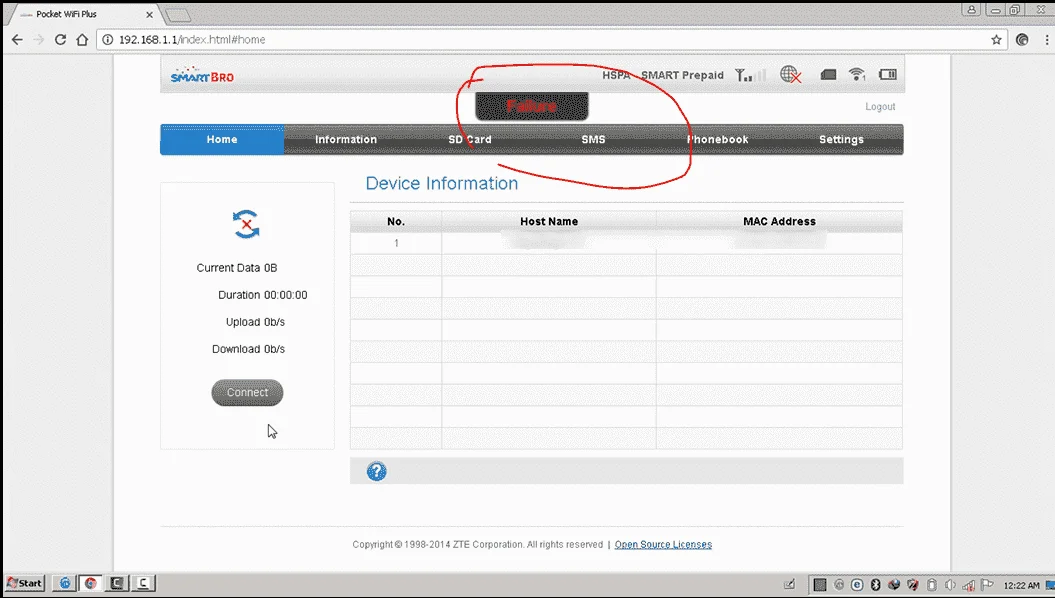The width and height of the screenshot is (1055, 598).
Task: Open the Start menu
Action: pyautogui.click(x=25, y=583)
